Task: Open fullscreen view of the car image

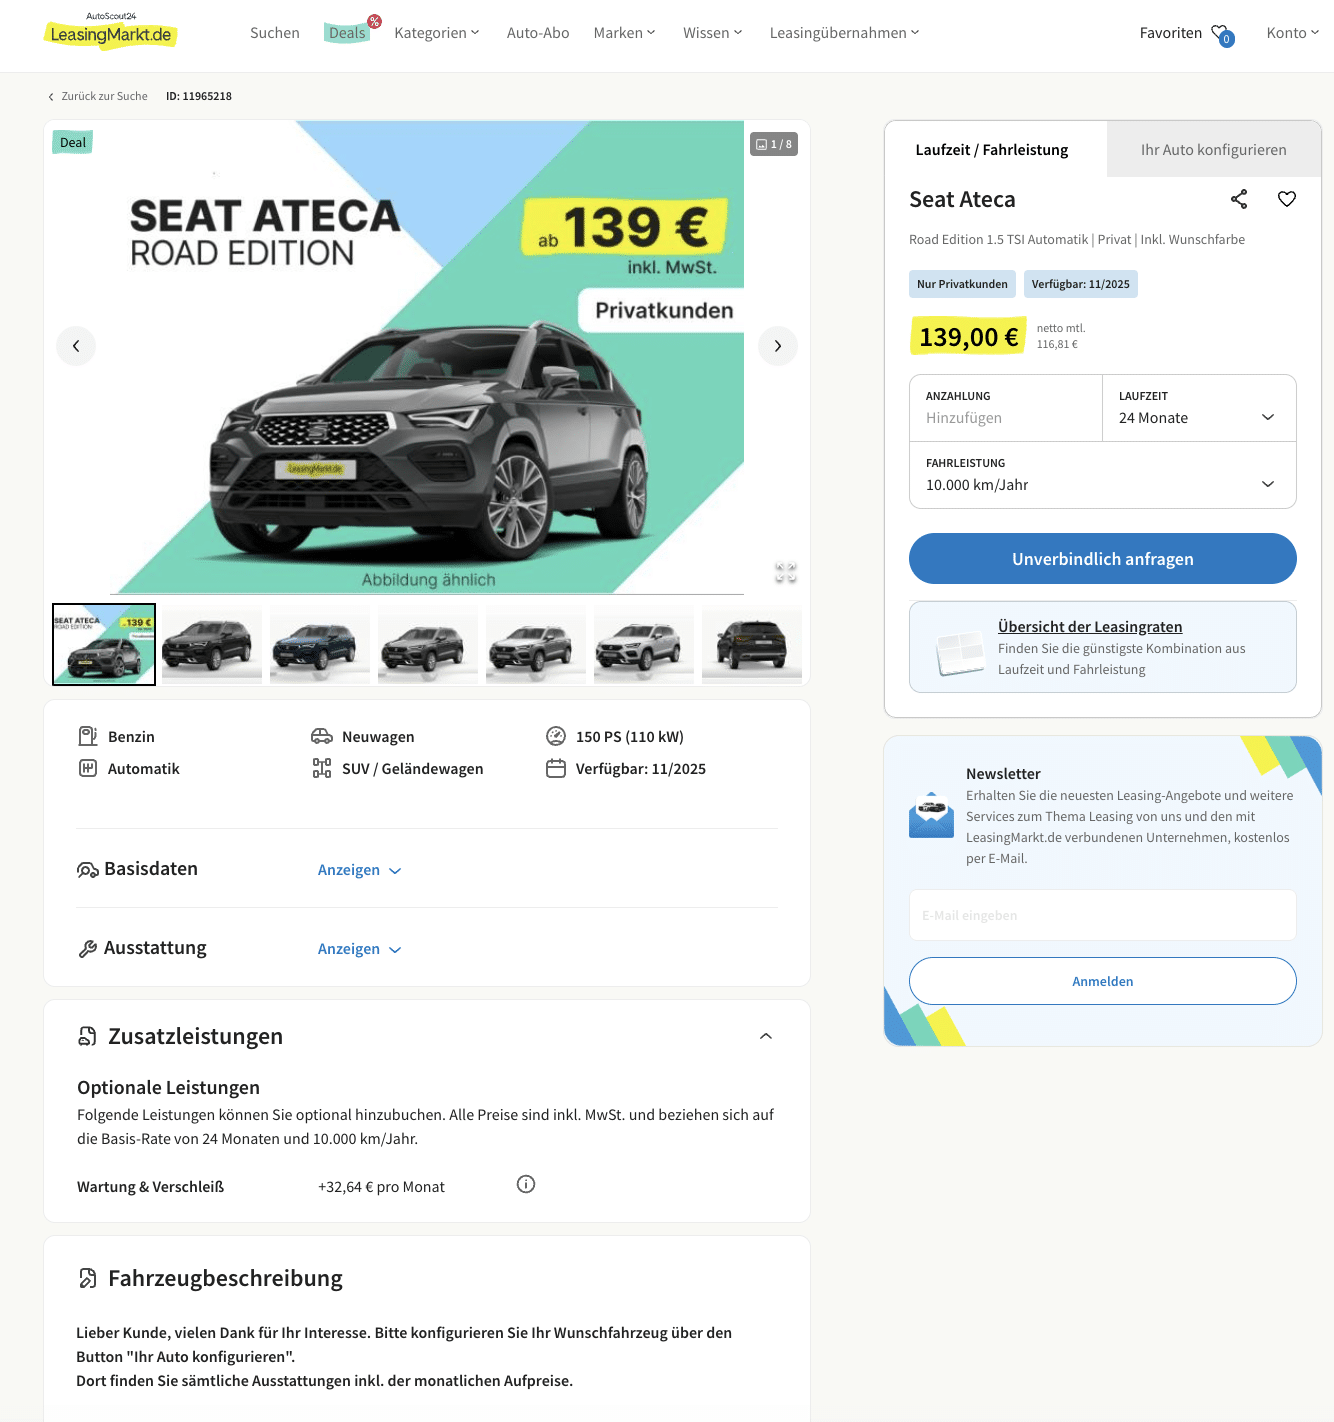Action: [x=786, y=573]
